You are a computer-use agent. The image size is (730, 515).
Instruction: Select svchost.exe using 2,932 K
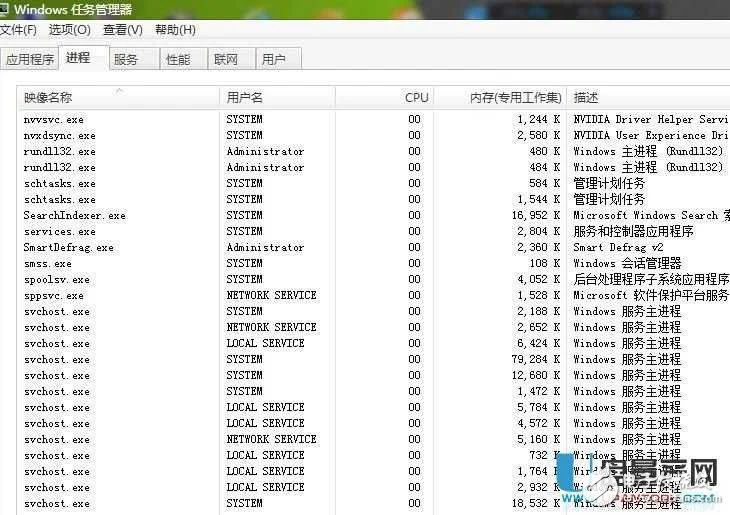[x=374, y=488]
